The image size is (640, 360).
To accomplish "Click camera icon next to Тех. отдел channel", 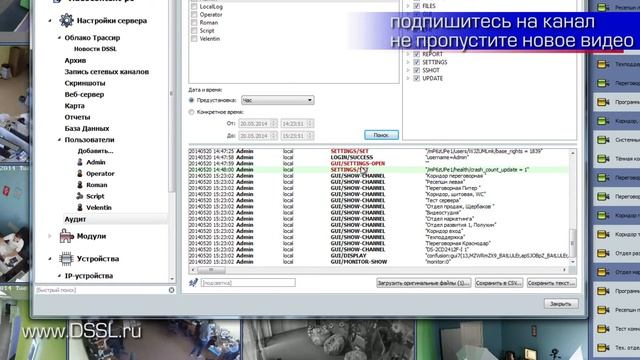I will point(603,347).
